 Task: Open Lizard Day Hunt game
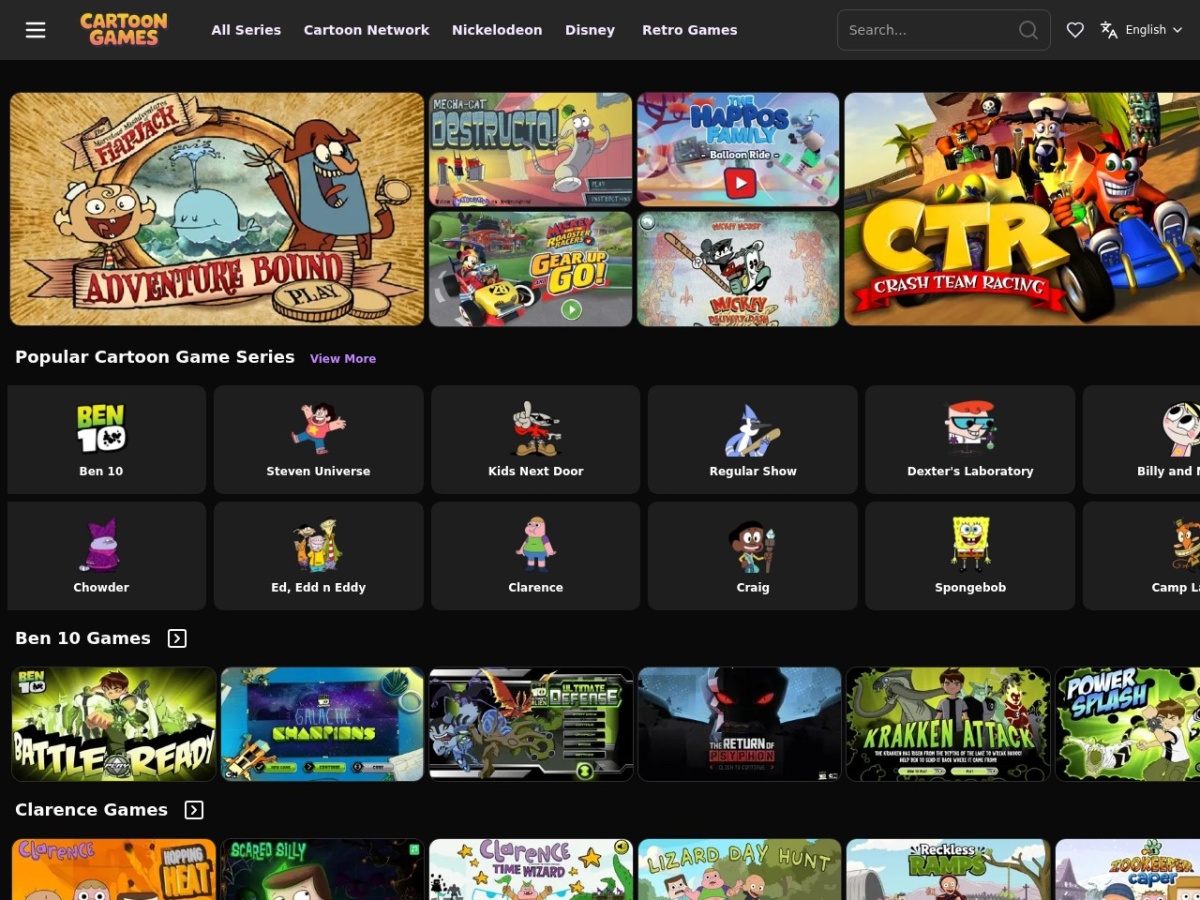[x=740, y=869]
